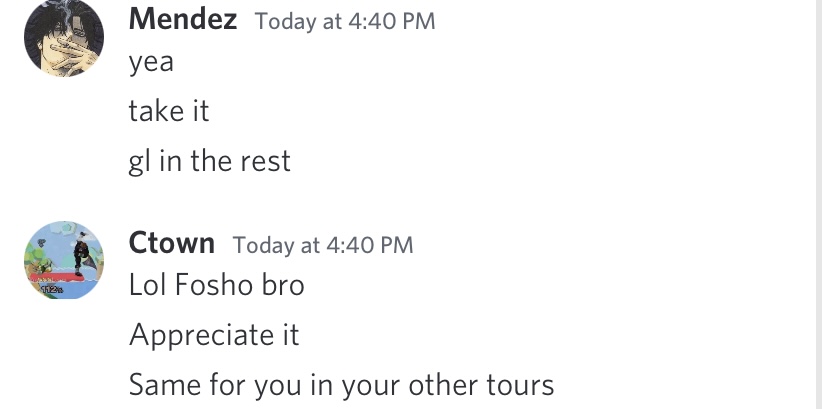
Task: Open Mendez's profile avatar picture
Action: [x=63, y=38]
